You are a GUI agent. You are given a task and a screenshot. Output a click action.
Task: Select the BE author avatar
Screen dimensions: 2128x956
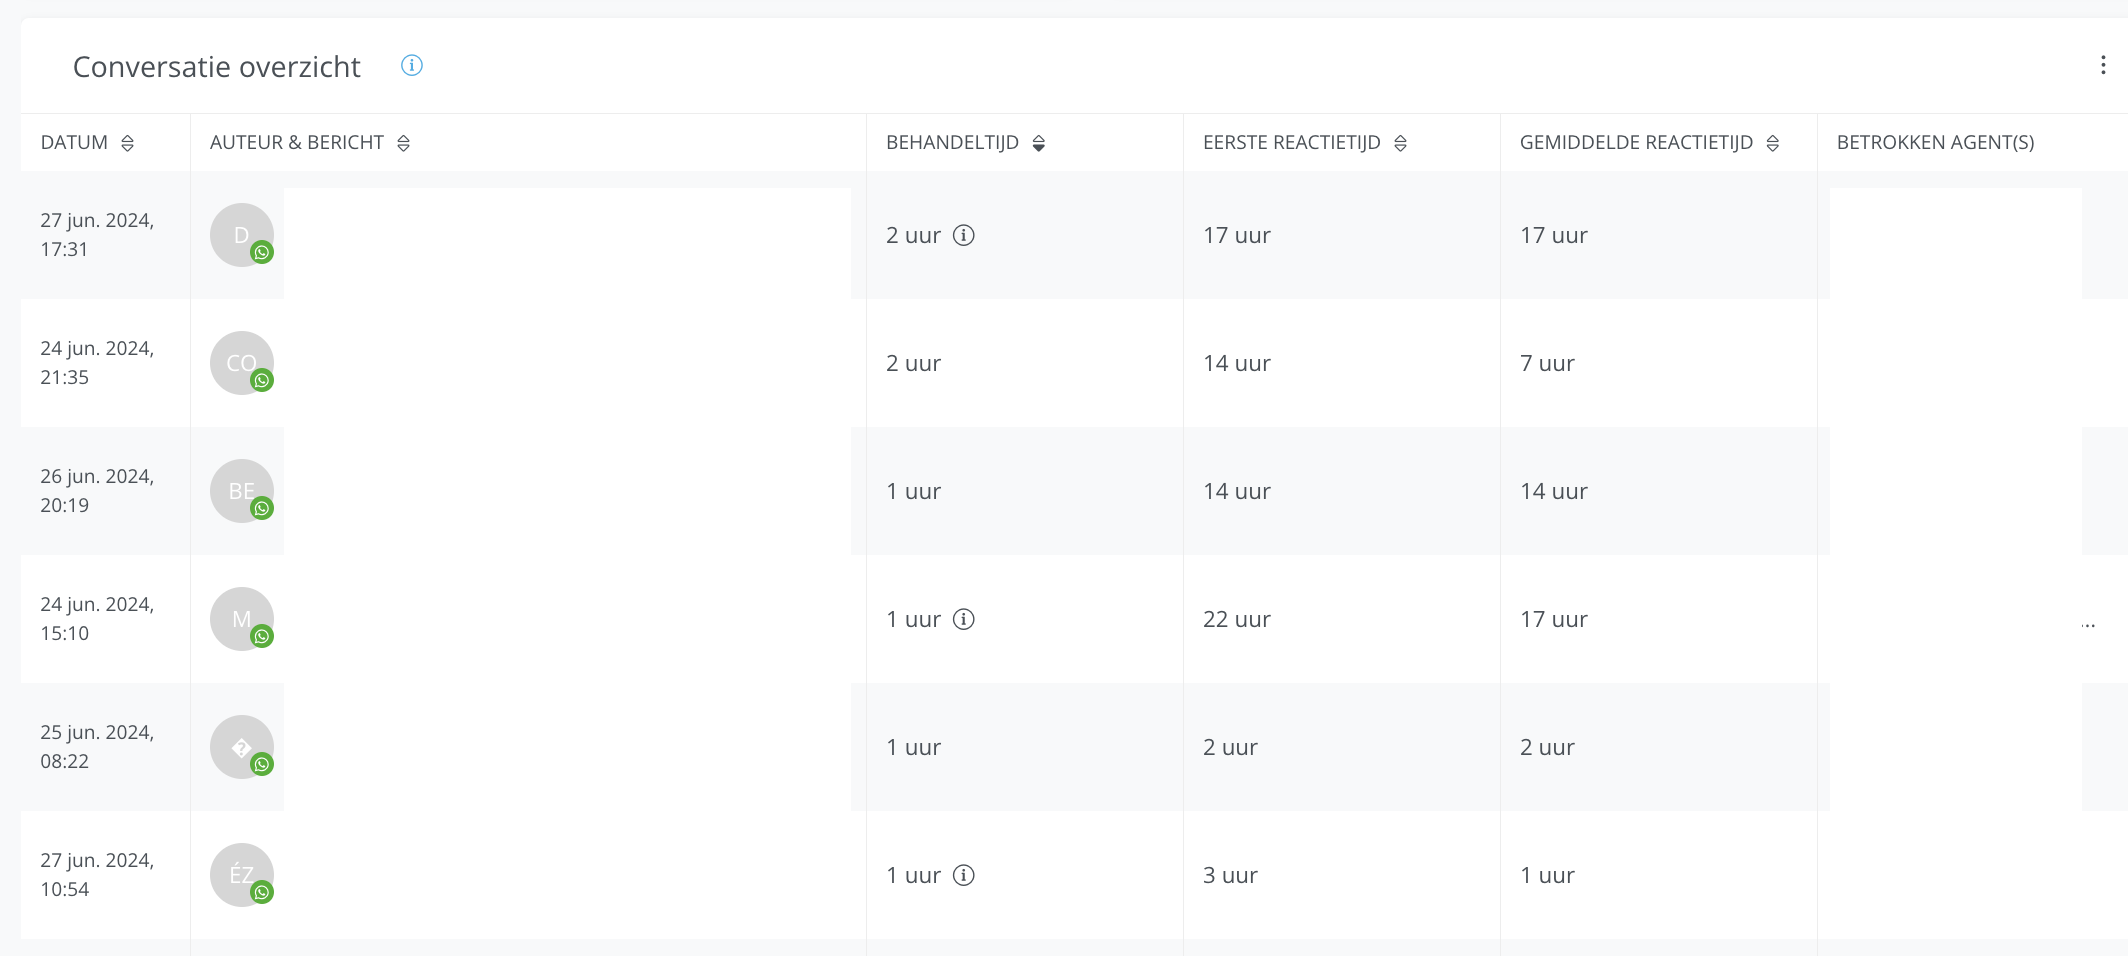pos(241,491)
